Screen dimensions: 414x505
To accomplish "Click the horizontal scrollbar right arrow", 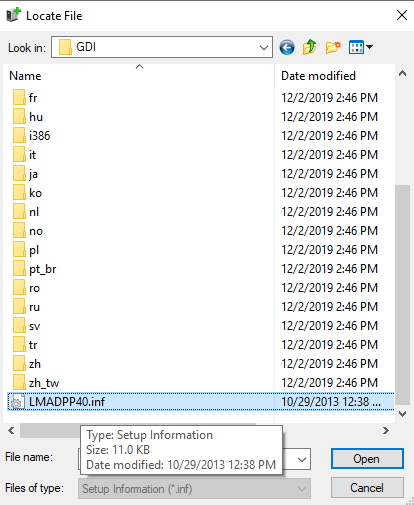I will click(386, 430).
